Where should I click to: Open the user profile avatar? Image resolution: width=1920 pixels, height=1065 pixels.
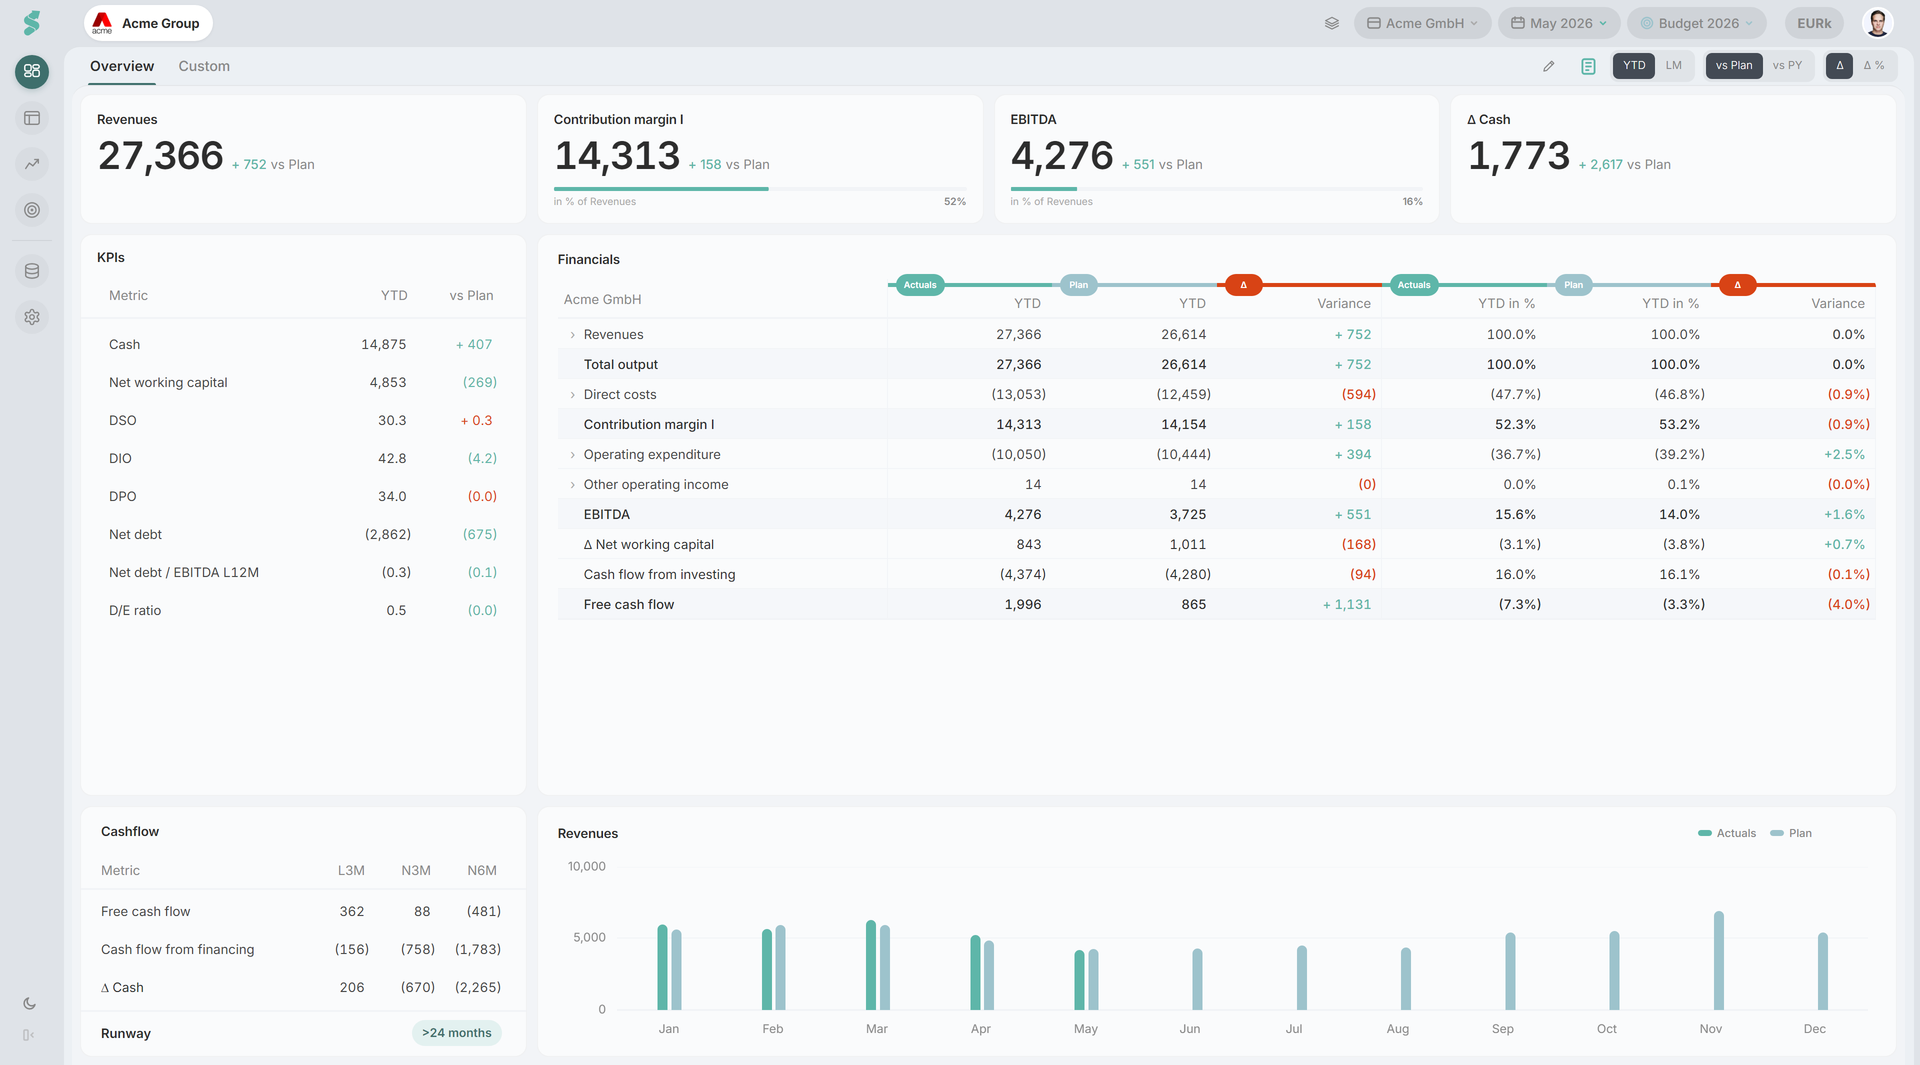pyautogui.click(x=1877, y=23)
